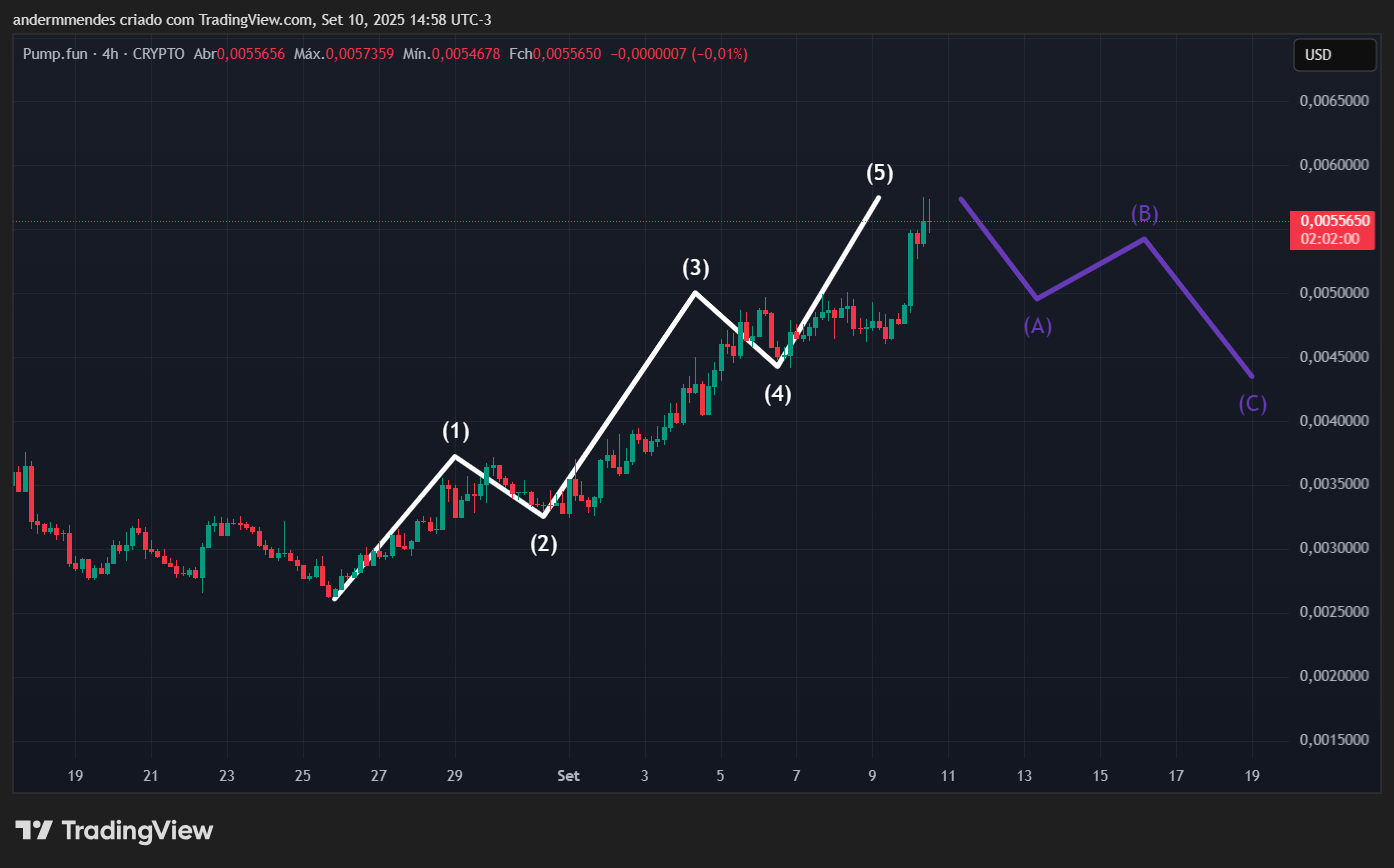Click the 25 date label on time axis
This screenshot has width=1394, height=868.
(x=303, y=776)
